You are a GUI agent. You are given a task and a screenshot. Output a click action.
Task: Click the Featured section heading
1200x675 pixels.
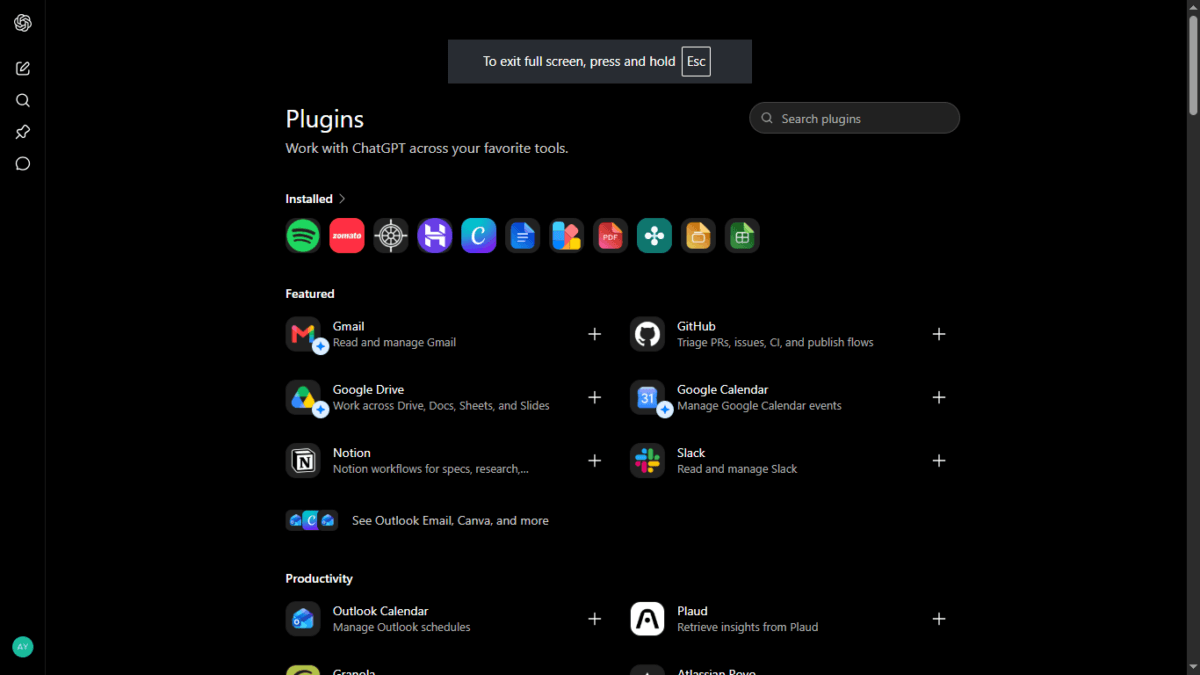310,294
